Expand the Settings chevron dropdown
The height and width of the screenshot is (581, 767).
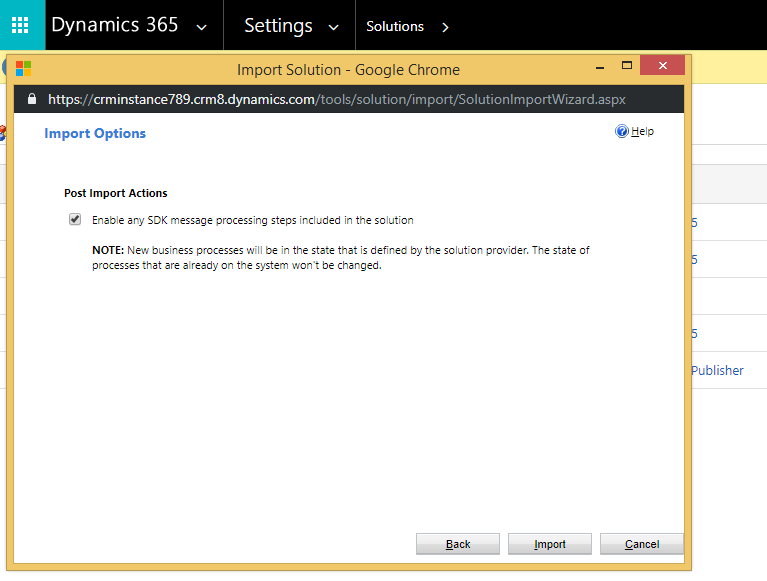click(x=334, y=27)
